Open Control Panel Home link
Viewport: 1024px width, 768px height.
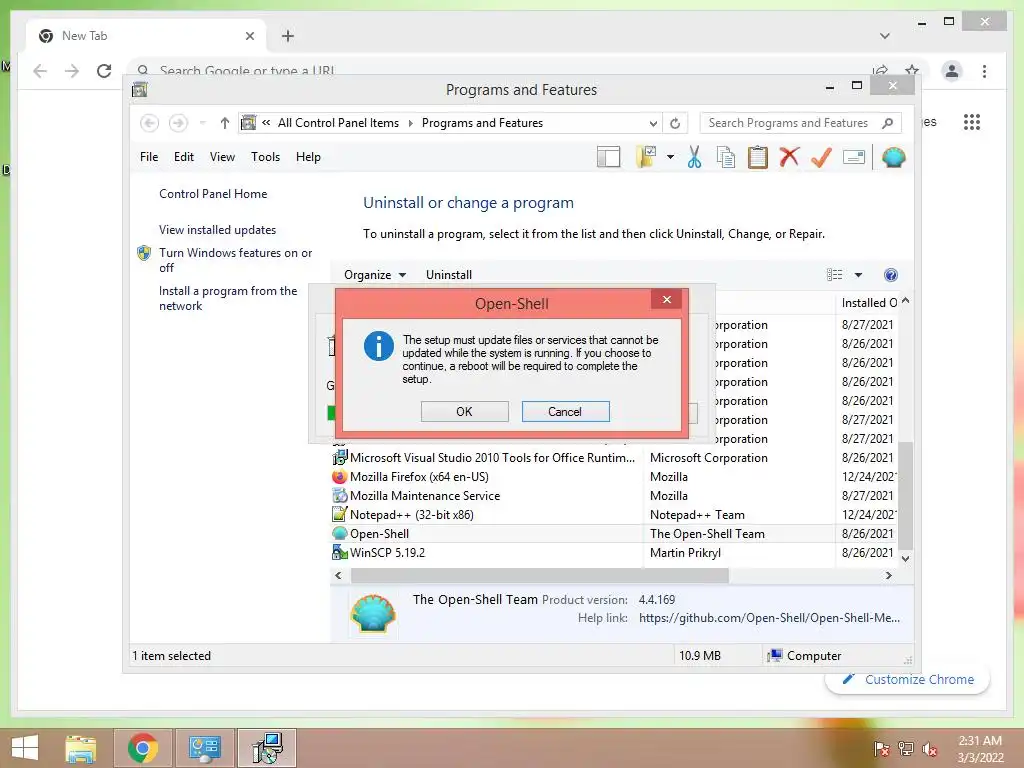coord(213,194)
